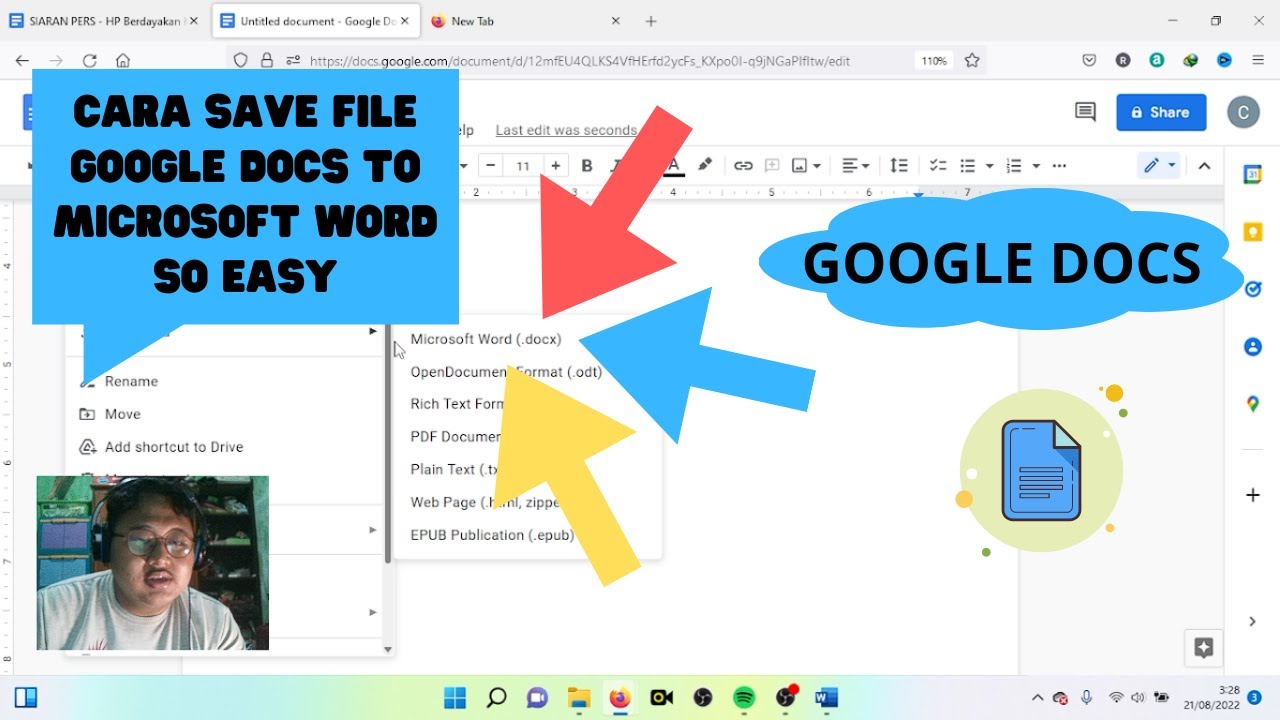Viewport: 1280px width, 720px height.
Task: Click the File menu scroll-down arrow
Action: tap(388, 649)
